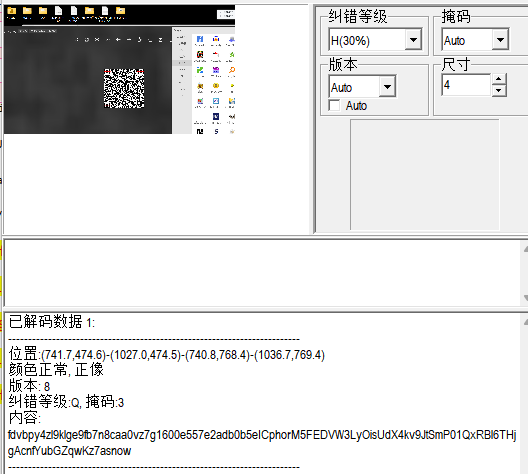Click the '颜色正常, 正像' line
The width and height of the screenshot is (528, 474).
click(56, 370)
